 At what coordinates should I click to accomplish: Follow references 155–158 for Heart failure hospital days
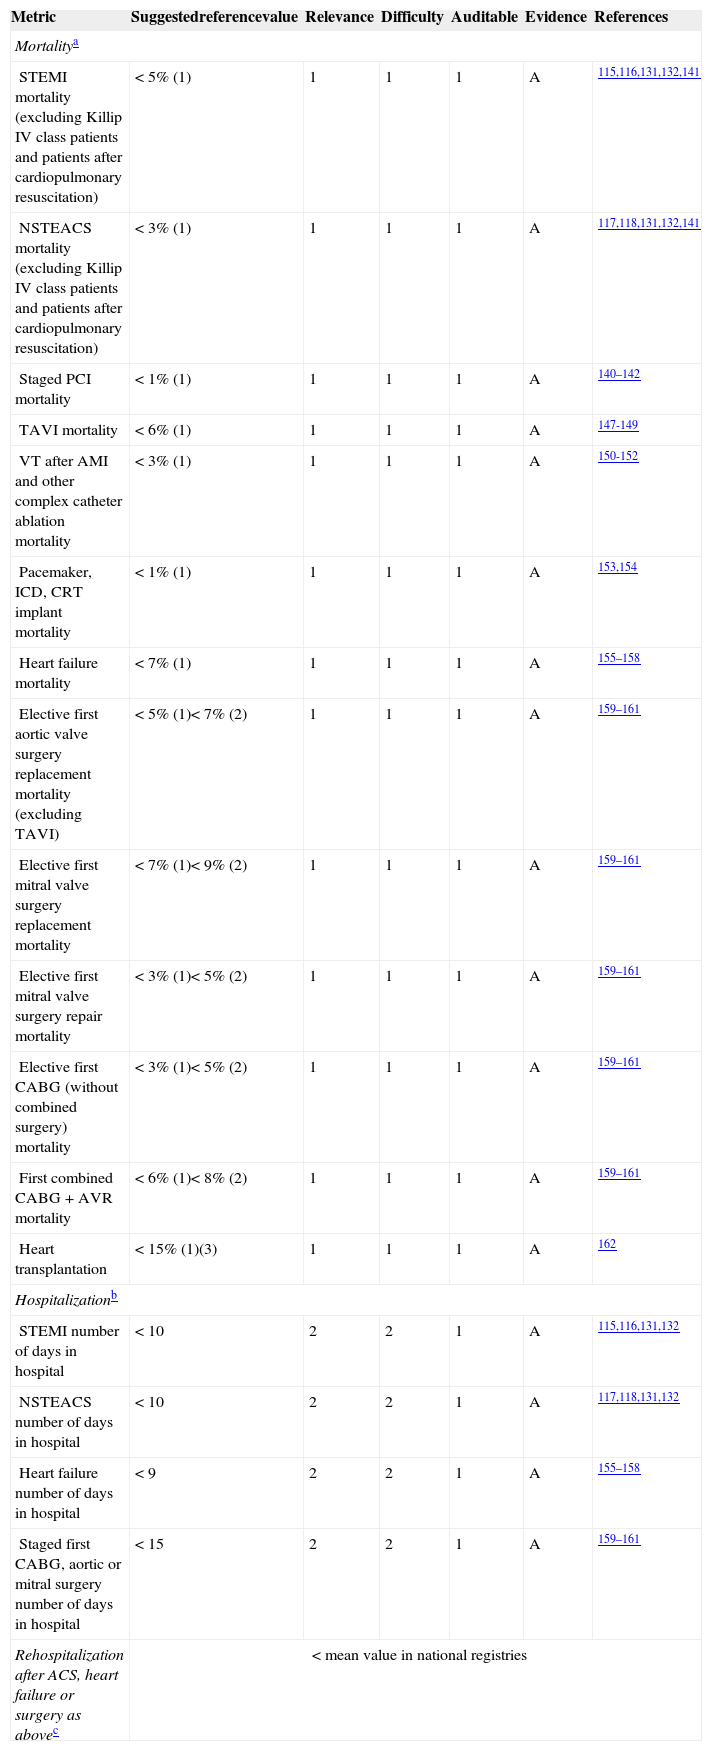click(618, 1469)
